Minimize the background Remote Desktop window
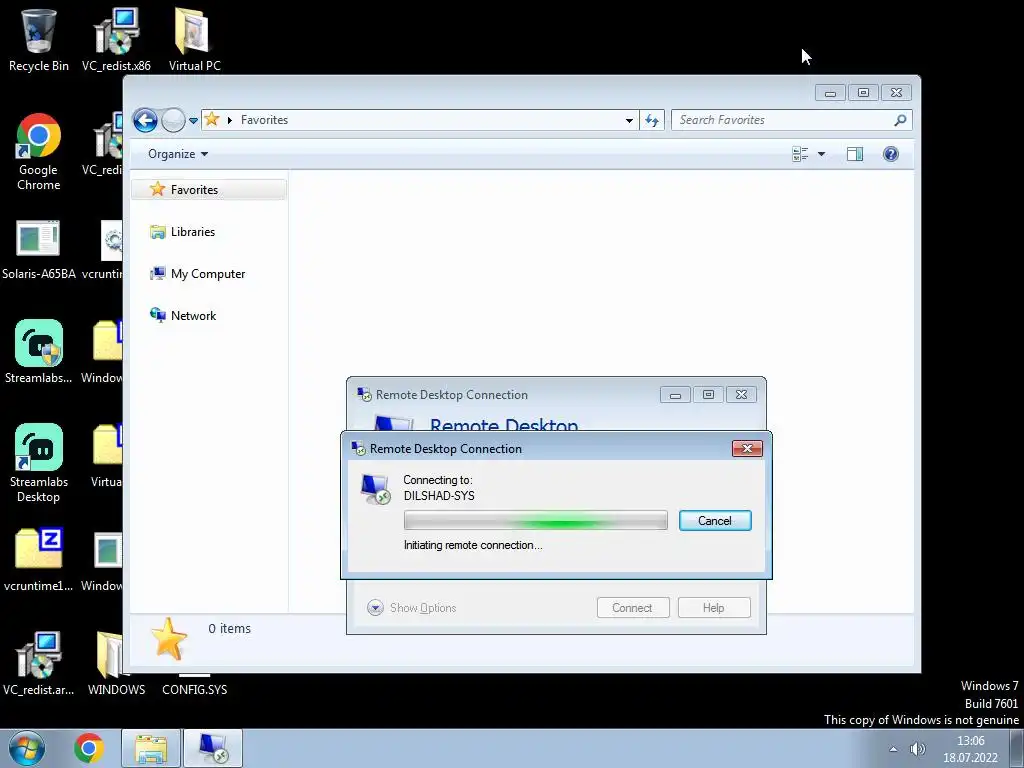 coord(675,395)
